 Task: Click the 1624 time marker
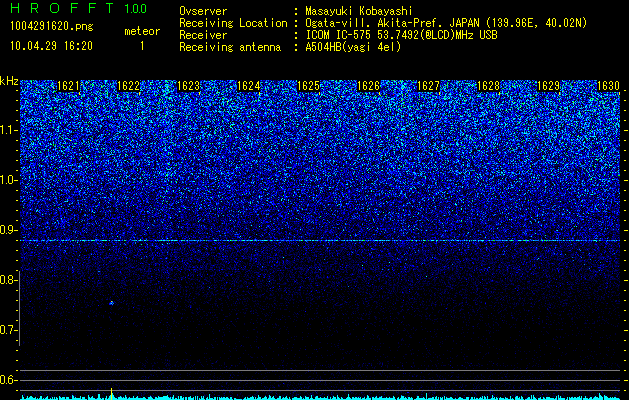pyautogui.click(x=248, y=86)
